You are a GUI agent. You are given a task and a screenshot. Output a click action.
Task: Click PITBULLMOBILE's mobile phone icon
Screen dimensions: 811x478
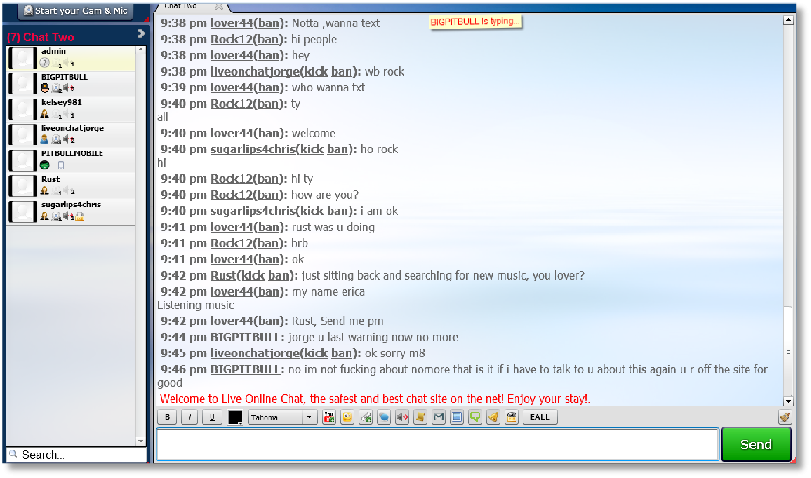61,165
